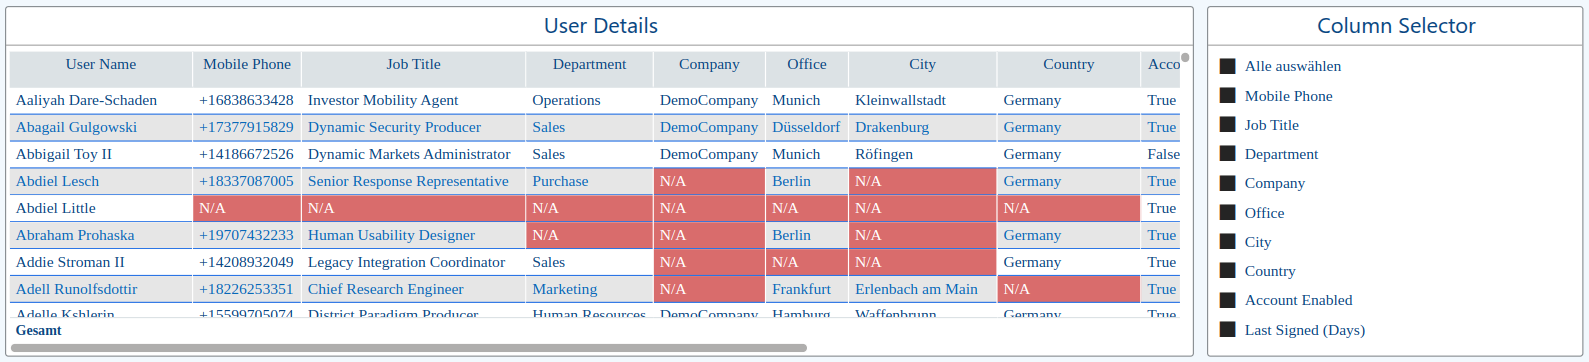Viewport: 1589px width, 362px height.
Task: Toggle the Account Enabled checkbox
Action: coord(1227,300)
